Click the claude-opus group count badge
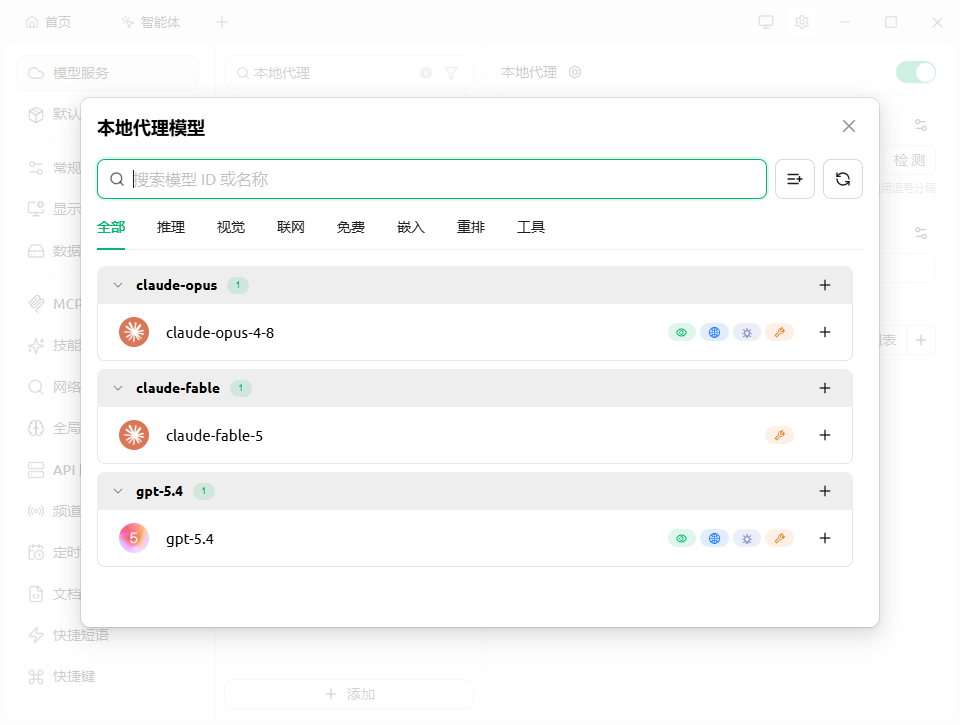The image size is (960, 725). point(238,285)
